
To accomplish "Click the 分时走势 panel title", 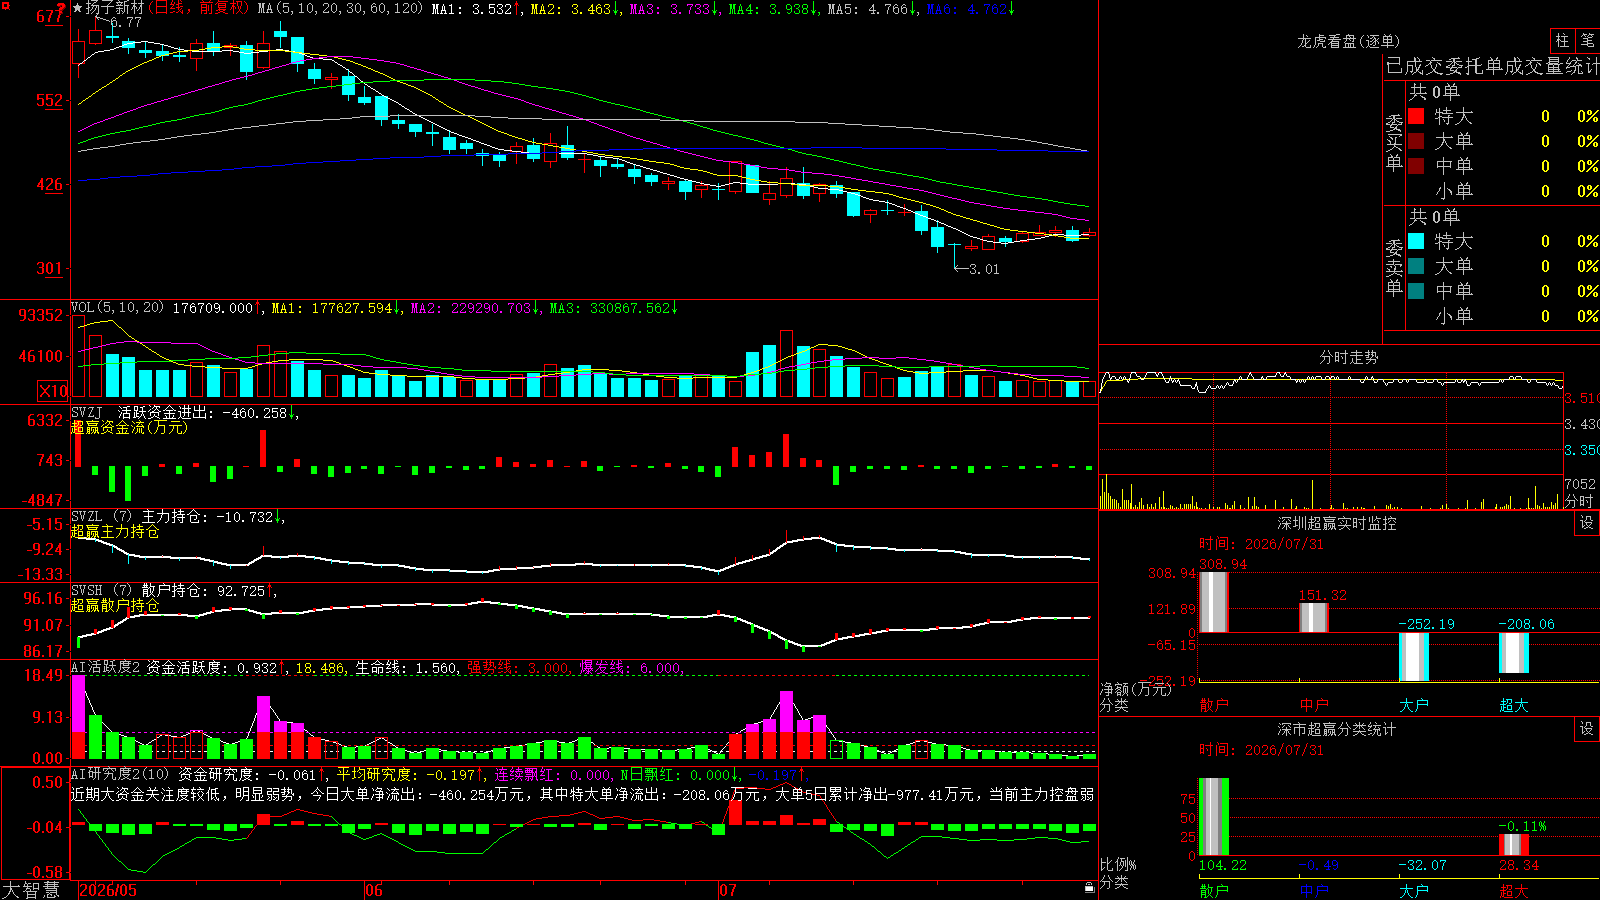I will pyautogui.click(x=1349, y=357).
